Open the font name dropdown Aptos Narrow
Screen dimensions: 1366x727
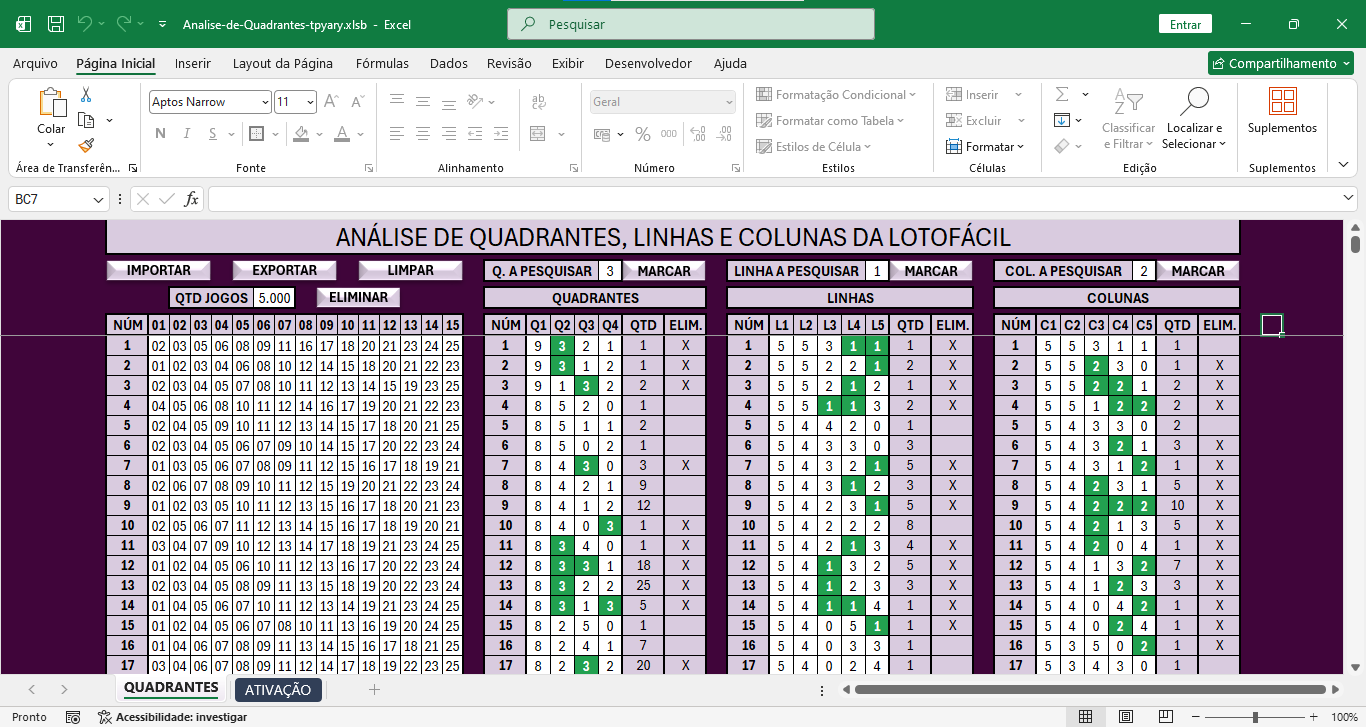click(265, 102)
